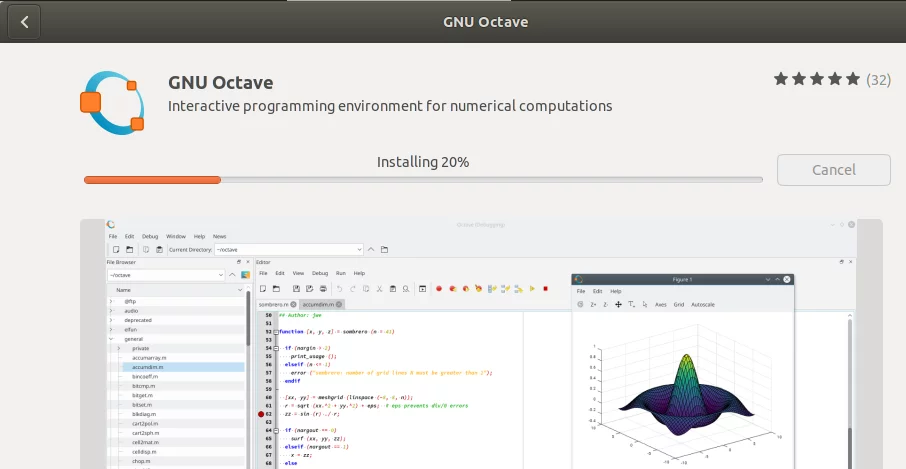The image size is (906, 469).
Task: Click the Editor toolbar toggle breakpoint red dot
Action: (439, 289)
